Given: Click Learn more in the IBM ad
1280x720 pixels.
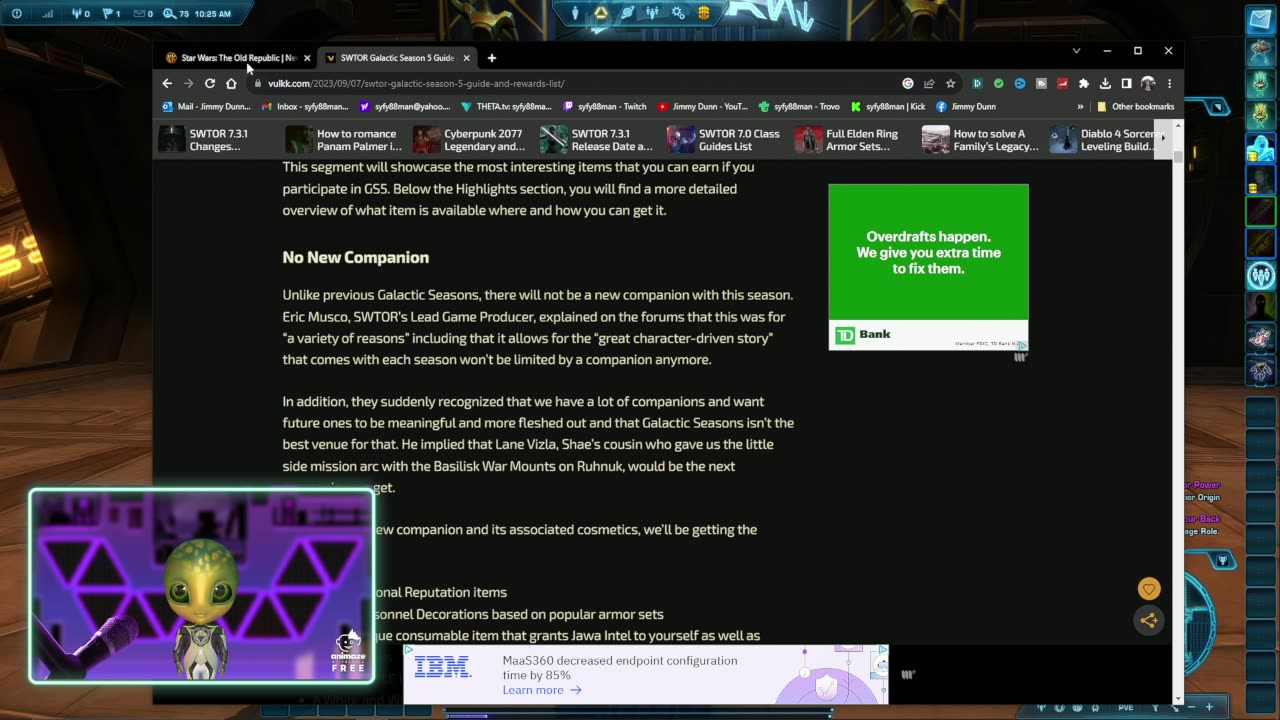Looking at the screenshot, I should point(542,690).
